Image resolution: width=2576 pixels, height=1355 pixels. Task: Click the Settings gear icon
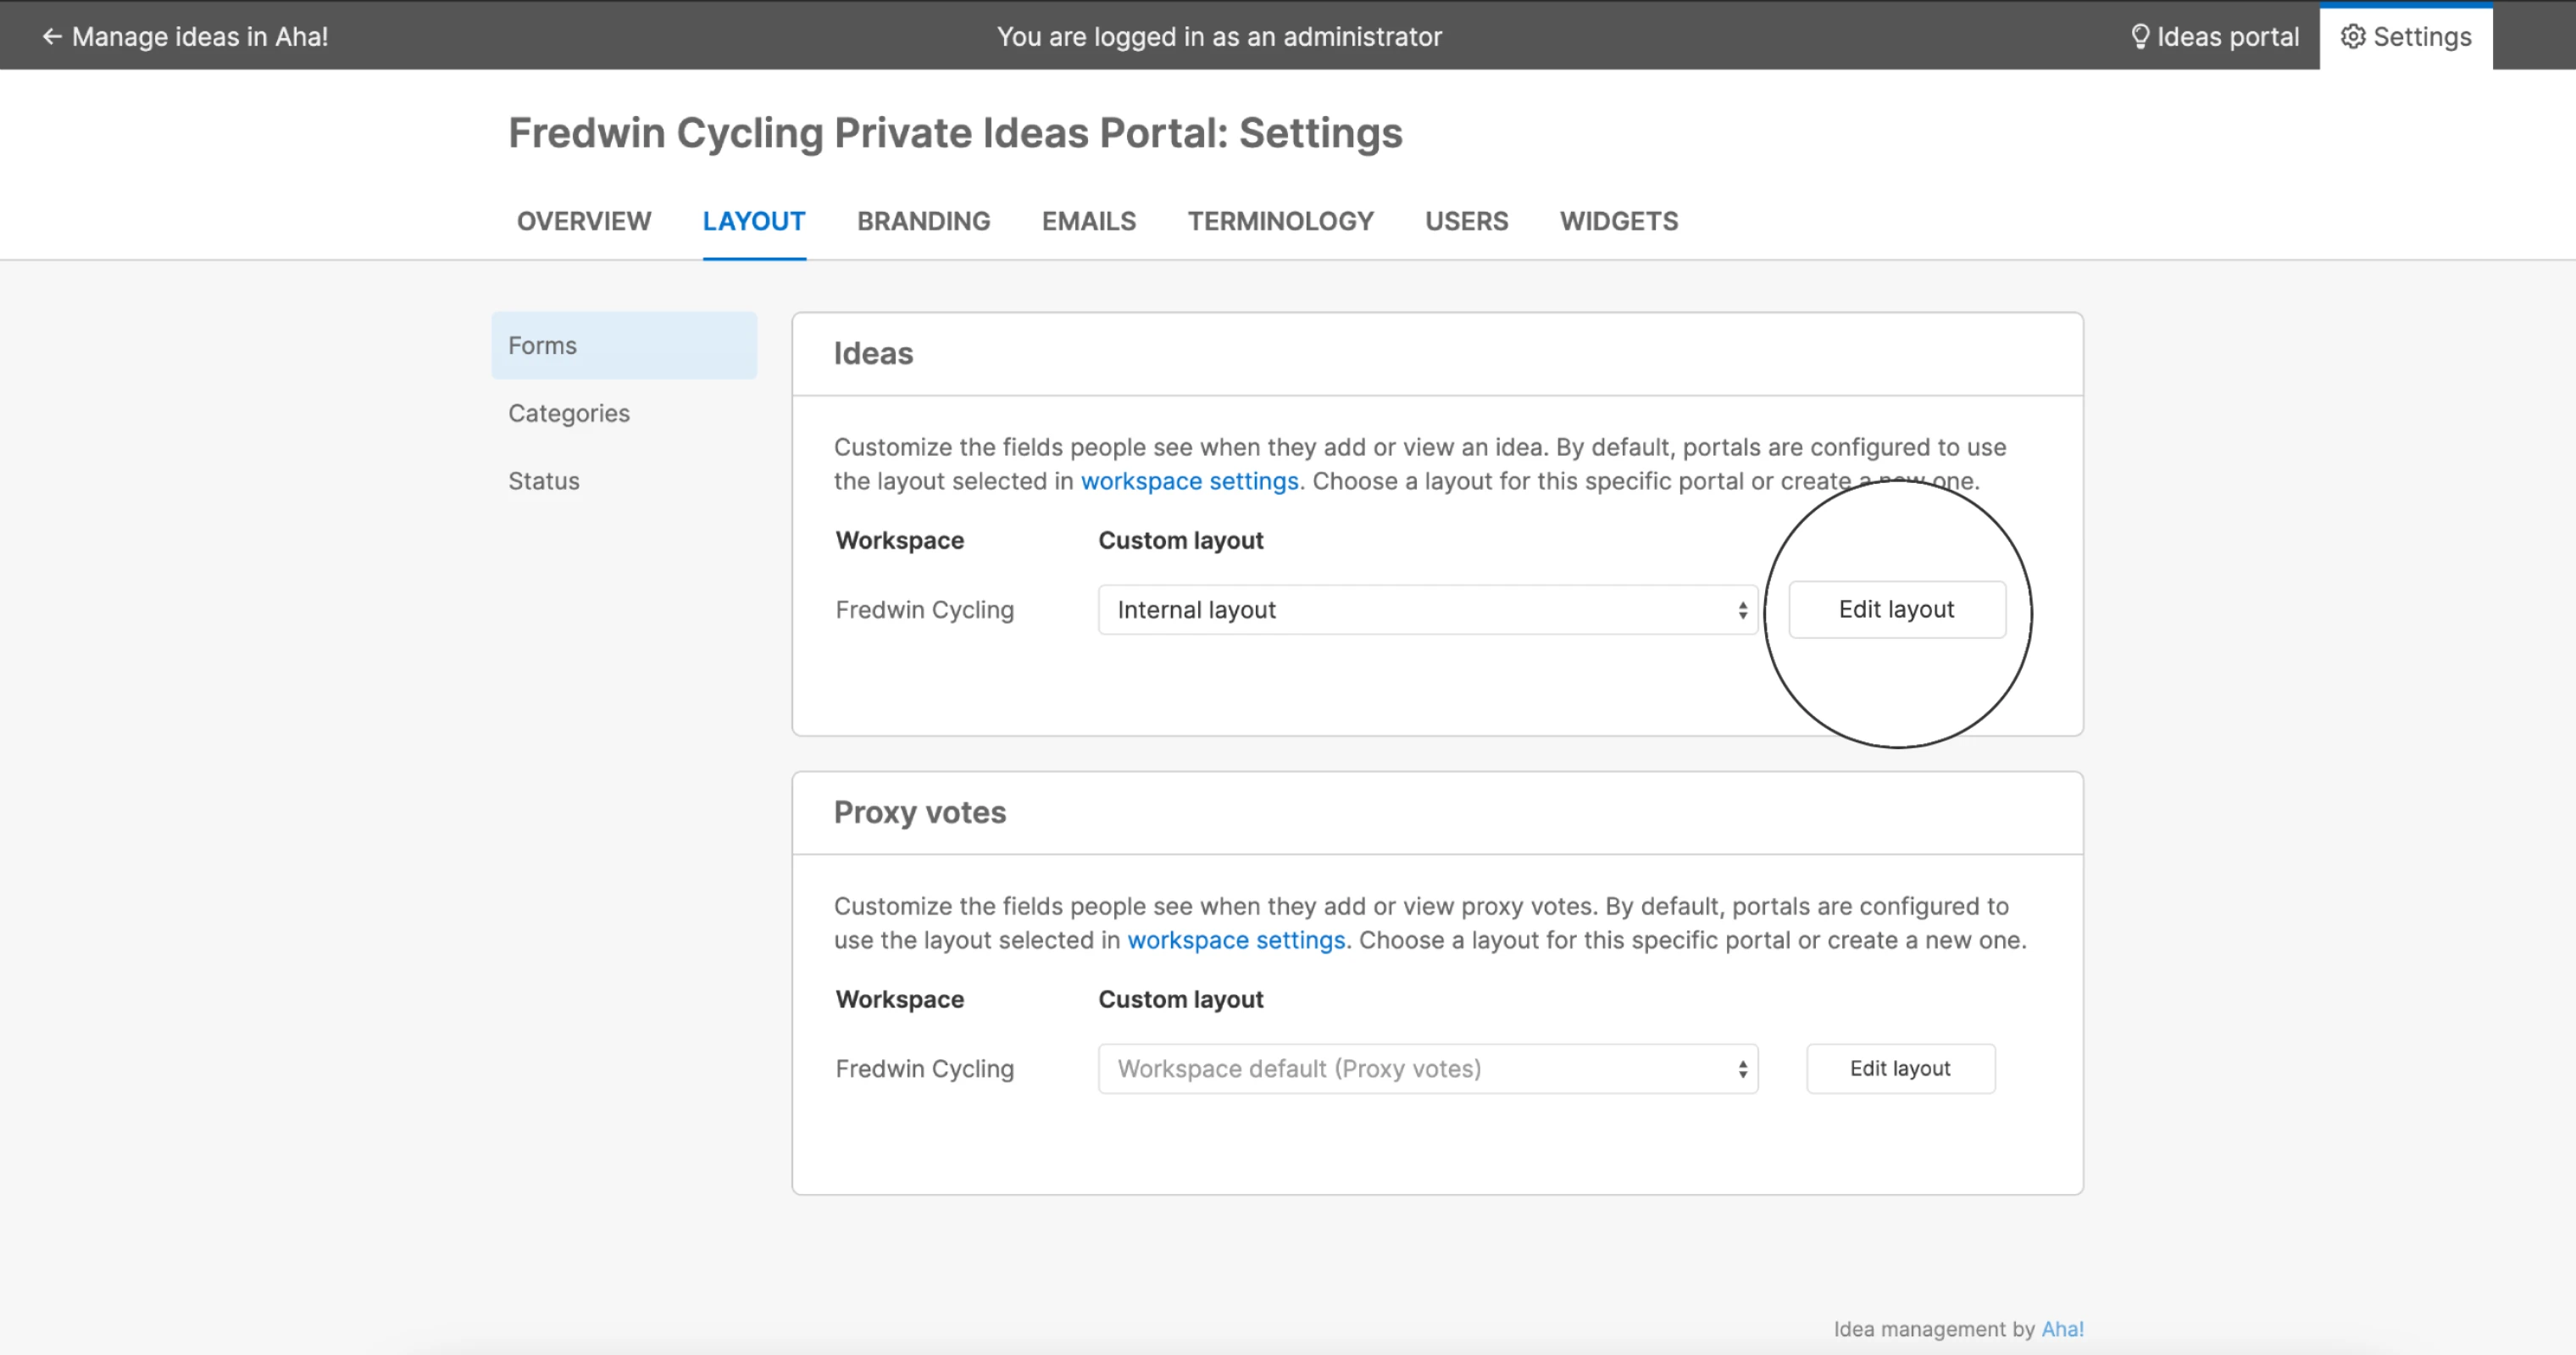point(2352,37)
